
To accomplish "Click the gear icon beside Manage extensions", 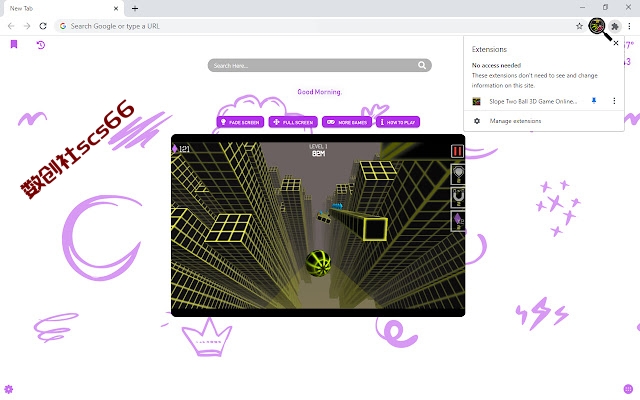I will (477, 121).
